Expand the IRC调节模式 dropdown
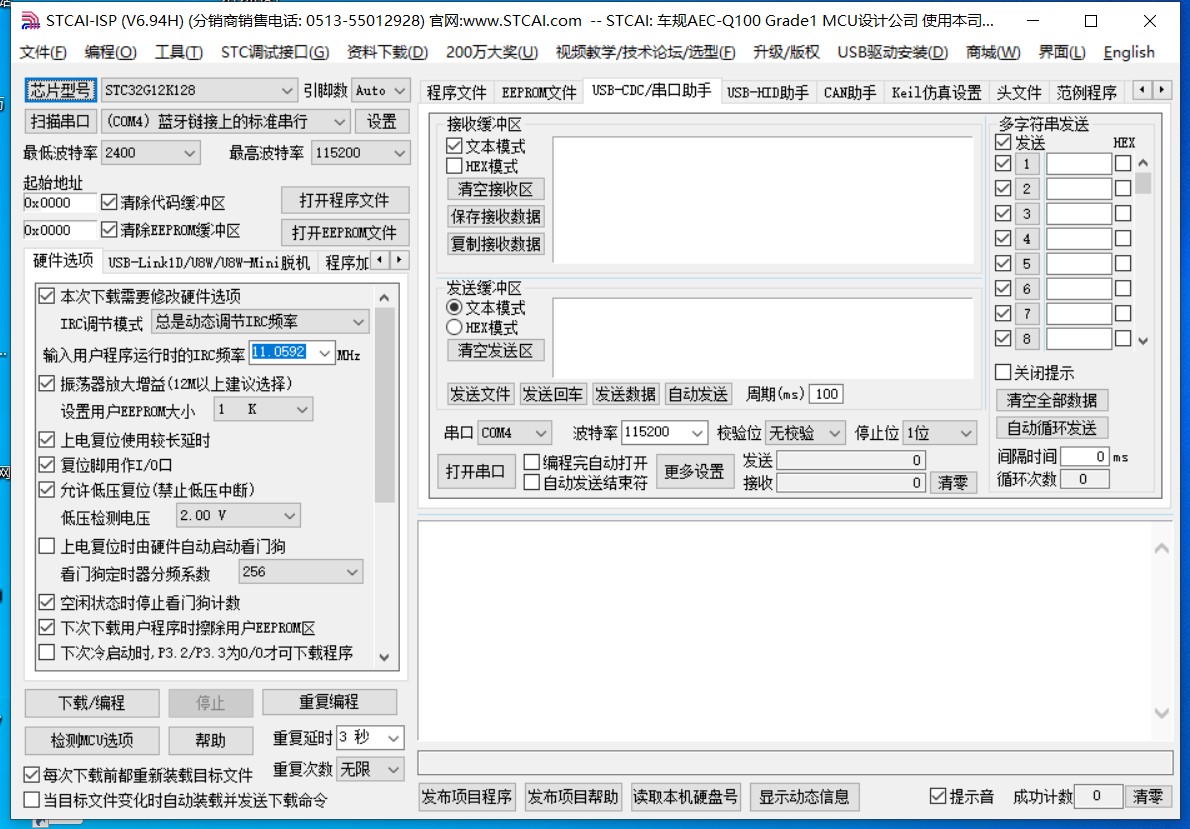1190x829 pixels. (x=260, y=322)
